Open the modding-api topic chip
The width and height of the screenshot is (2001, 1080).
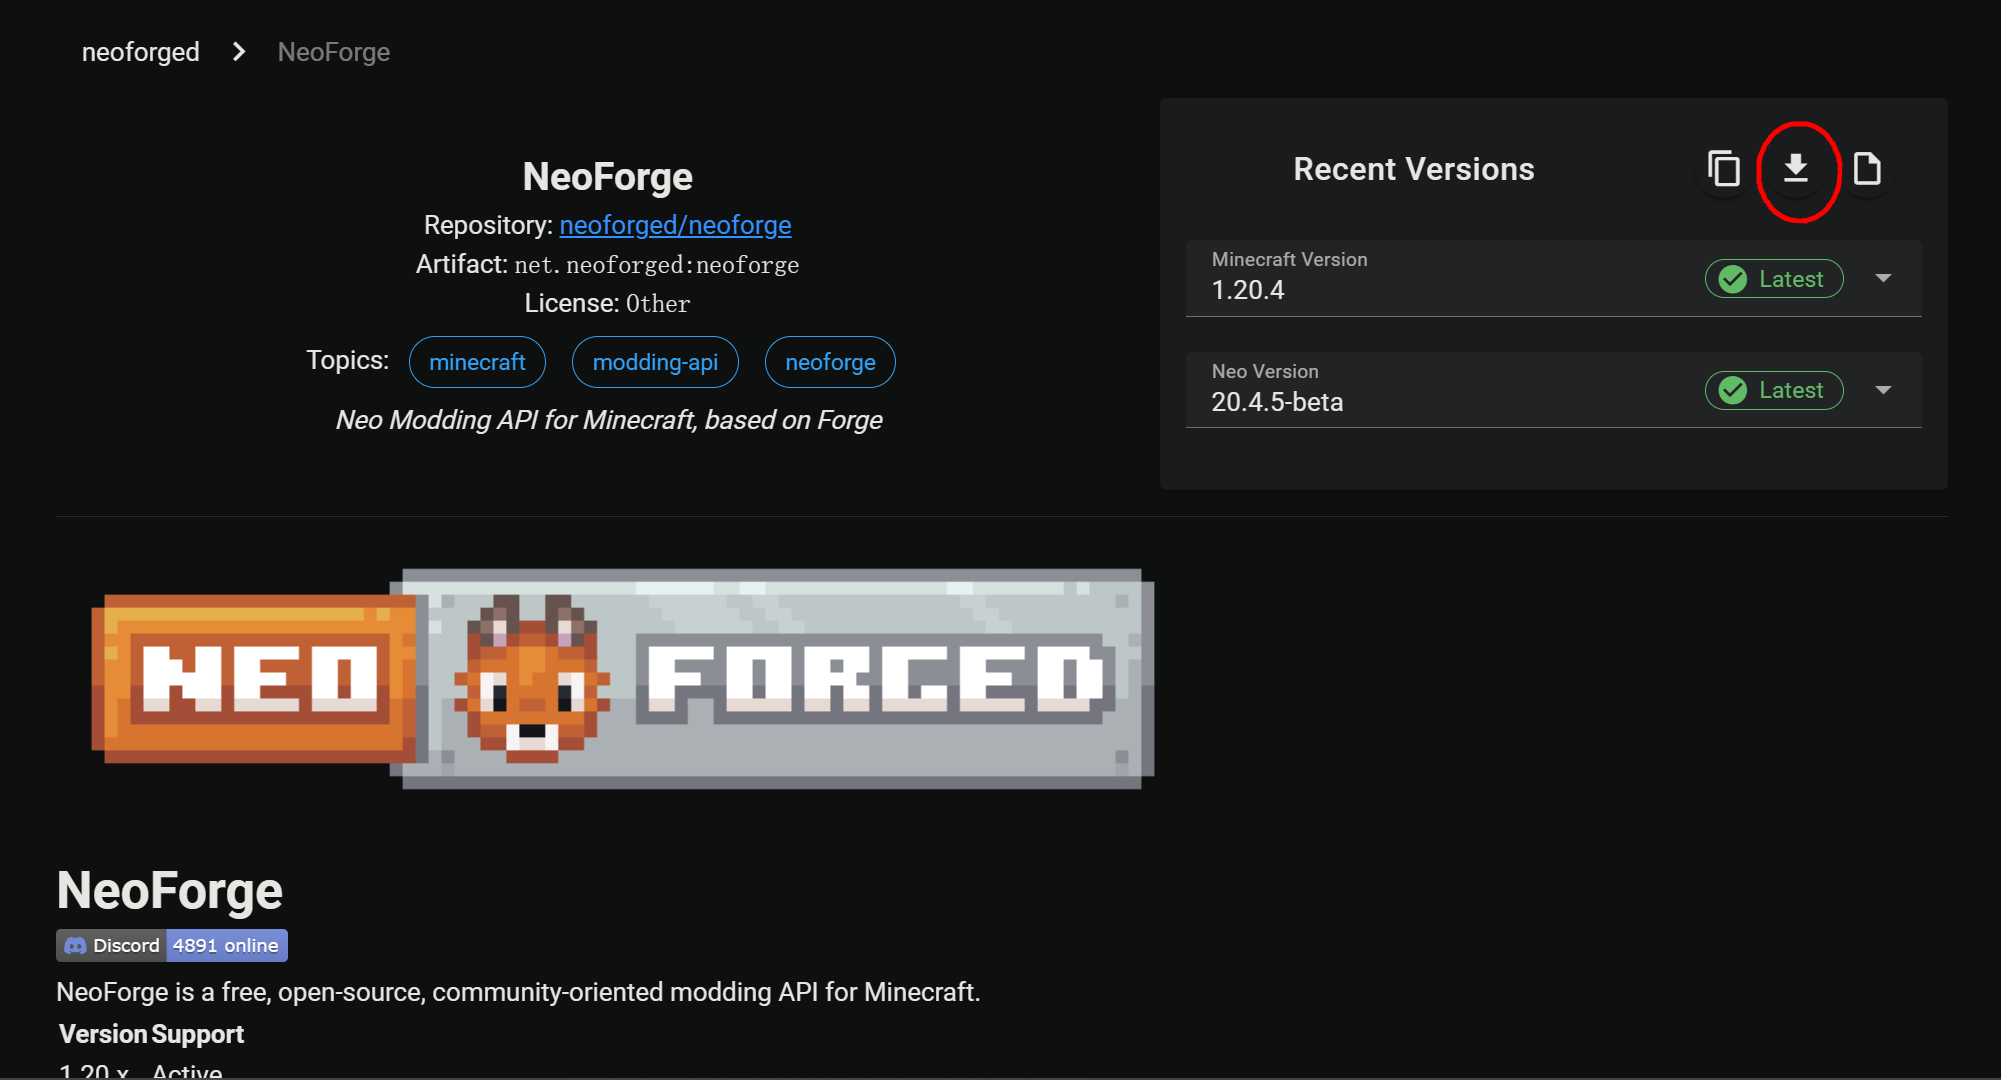click(655, 362)
